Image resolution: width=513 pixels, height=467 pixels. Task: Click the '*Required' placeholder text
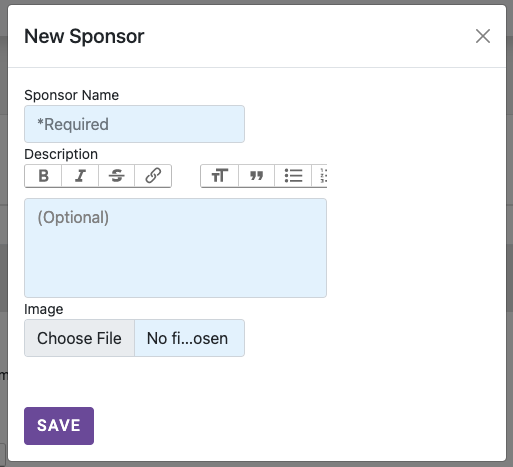point(73,124)
